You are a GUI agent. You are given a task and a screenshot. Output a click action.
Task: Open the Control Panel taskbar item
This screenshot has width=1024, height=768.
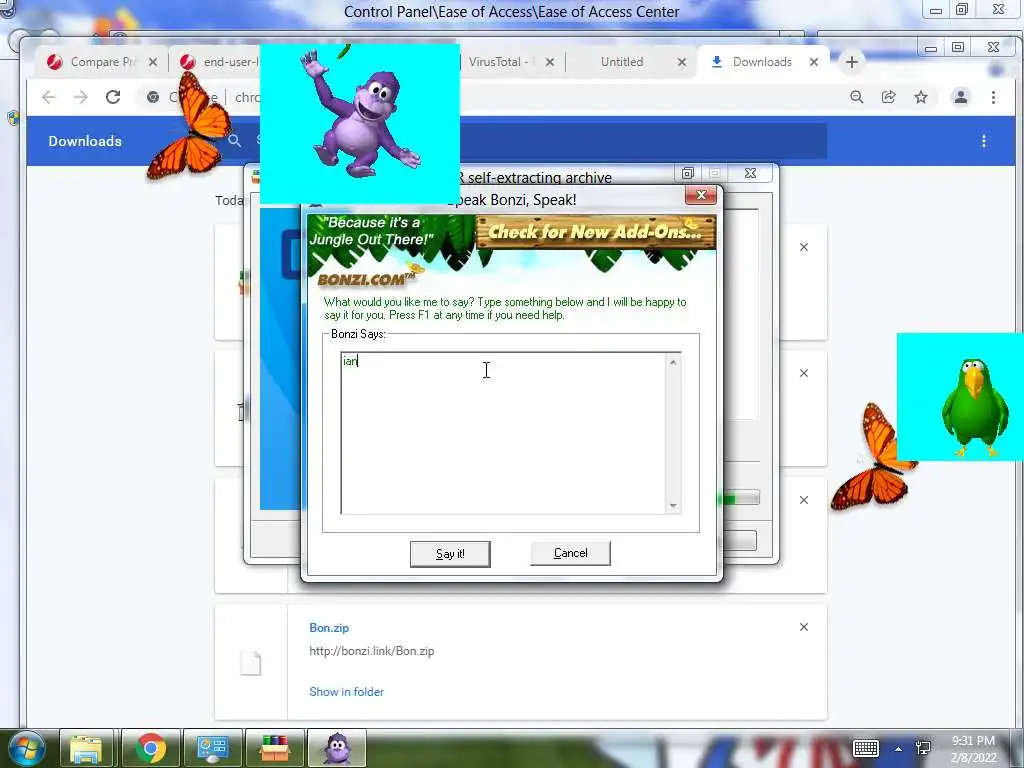click(x=212, y=748)
